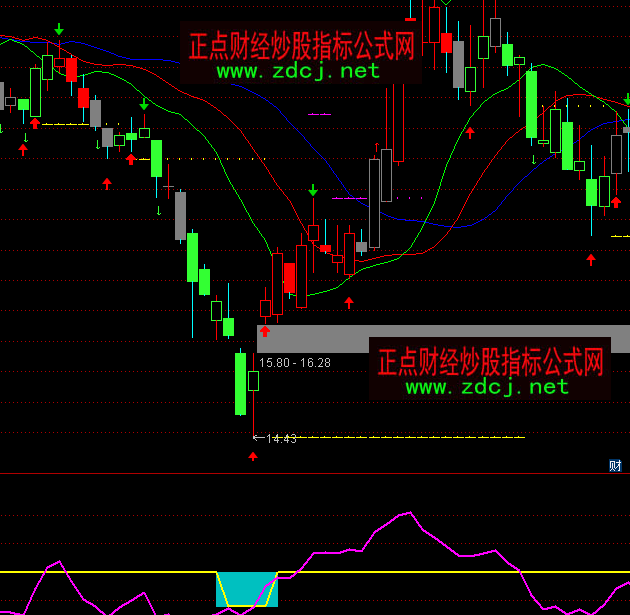The height and width of the screenshot is (615, 630).
Task: Click the magenta indicator line's highest peak
Action: pyautogui.click(x=408, y=513)
